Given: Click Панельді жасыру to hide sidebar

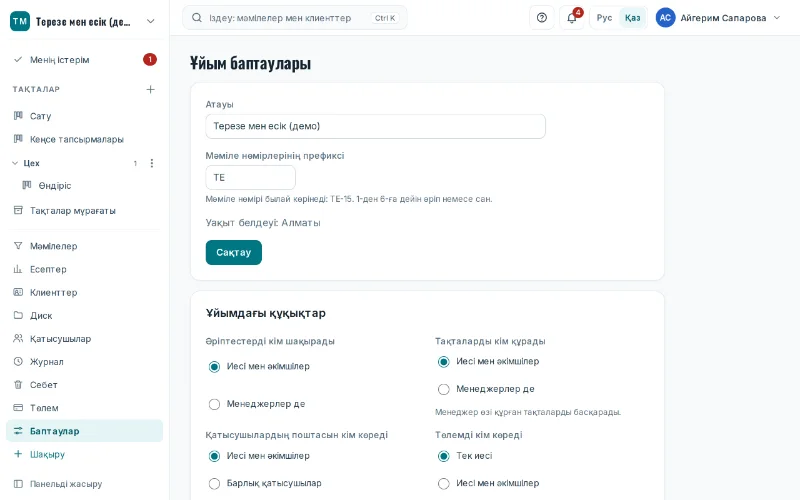Looking at the screenshot, I should 85,484.
